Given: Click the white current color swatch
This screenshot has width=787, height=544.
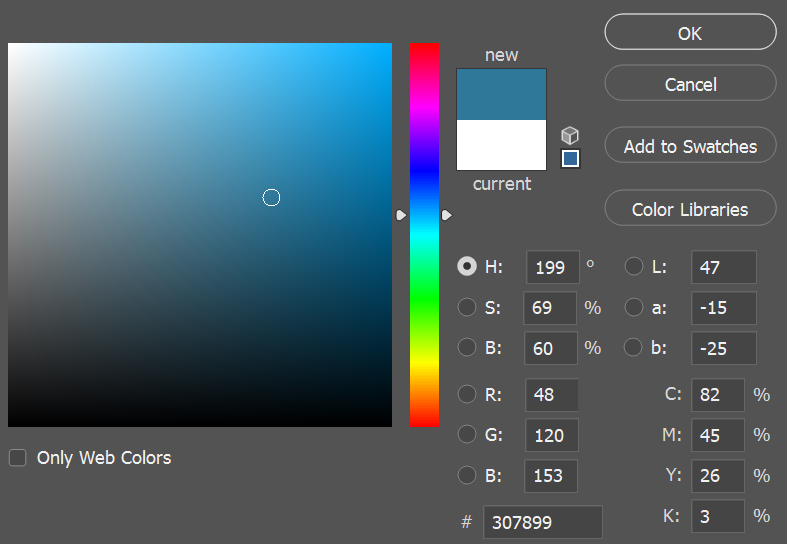Looking at the screenshot, I should pos(501,145).
